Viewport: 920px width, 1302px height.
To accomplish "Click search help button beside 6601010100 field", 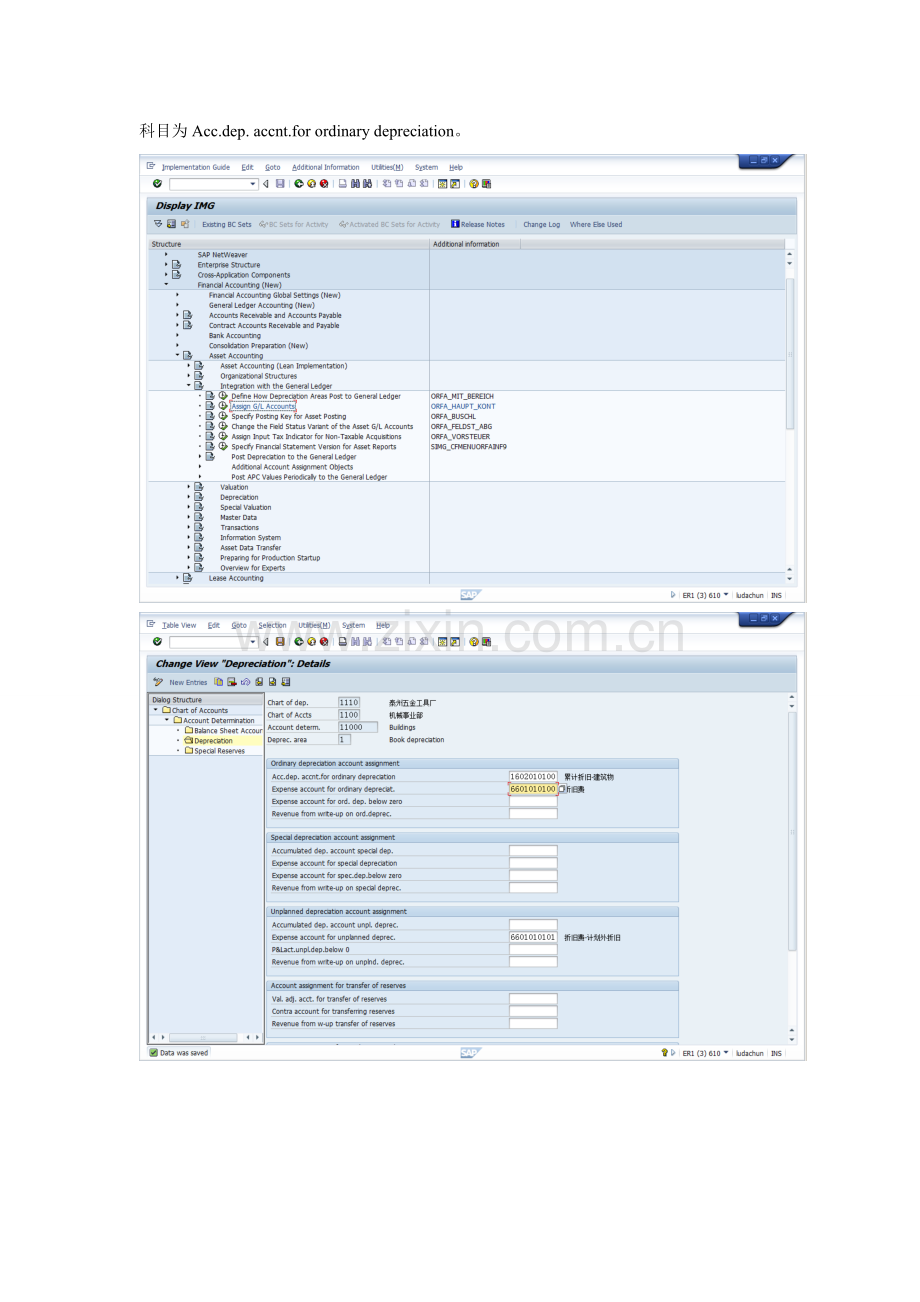I will click(561, 789).
